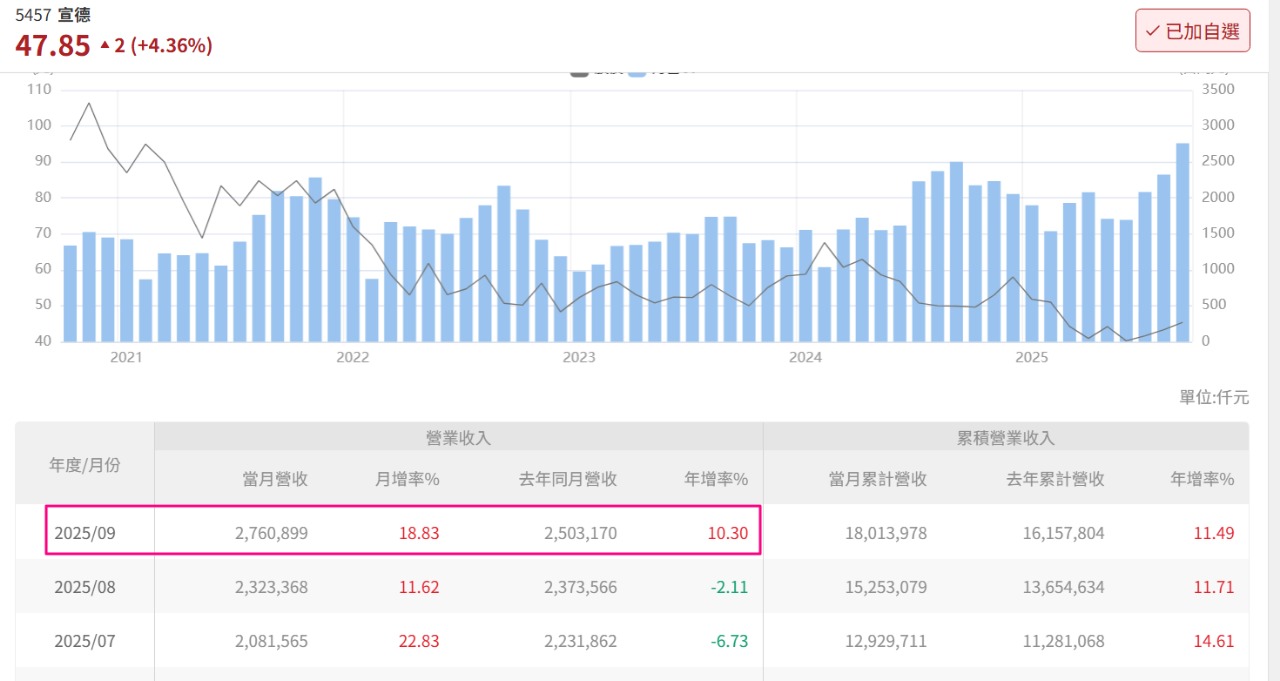Image resolution: width=1280 pixels, height=681 pixels.
Task: Select the 2025/09 row date cell
Action: point(85,533)
